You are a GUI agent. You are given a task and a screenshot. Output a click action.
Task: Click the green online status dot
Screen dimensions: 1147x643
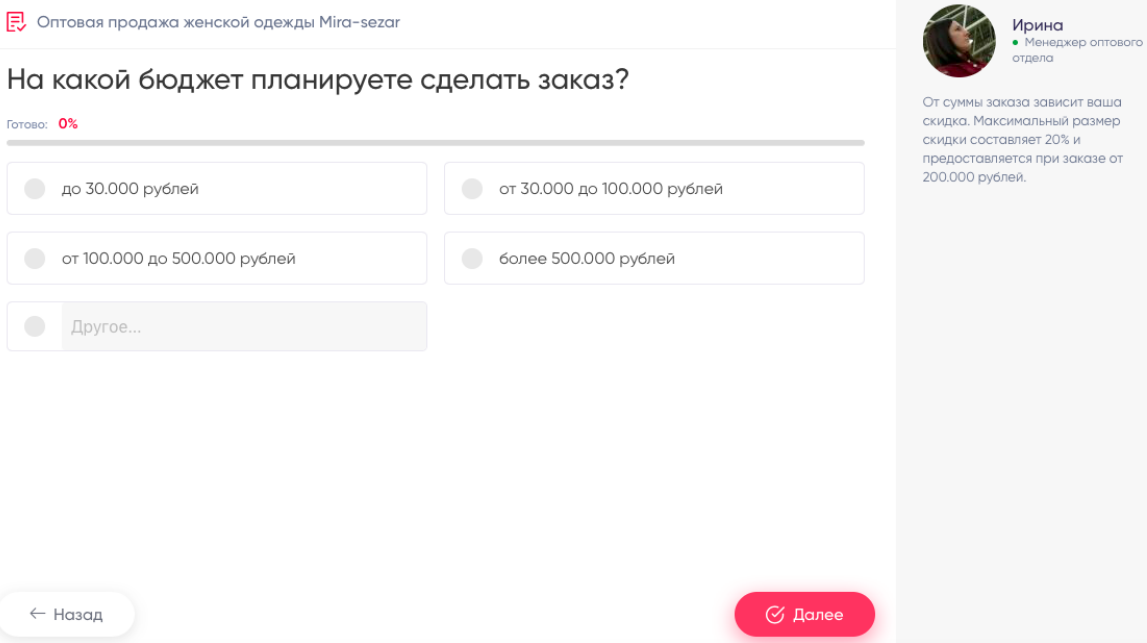(x=1015, y=42)
